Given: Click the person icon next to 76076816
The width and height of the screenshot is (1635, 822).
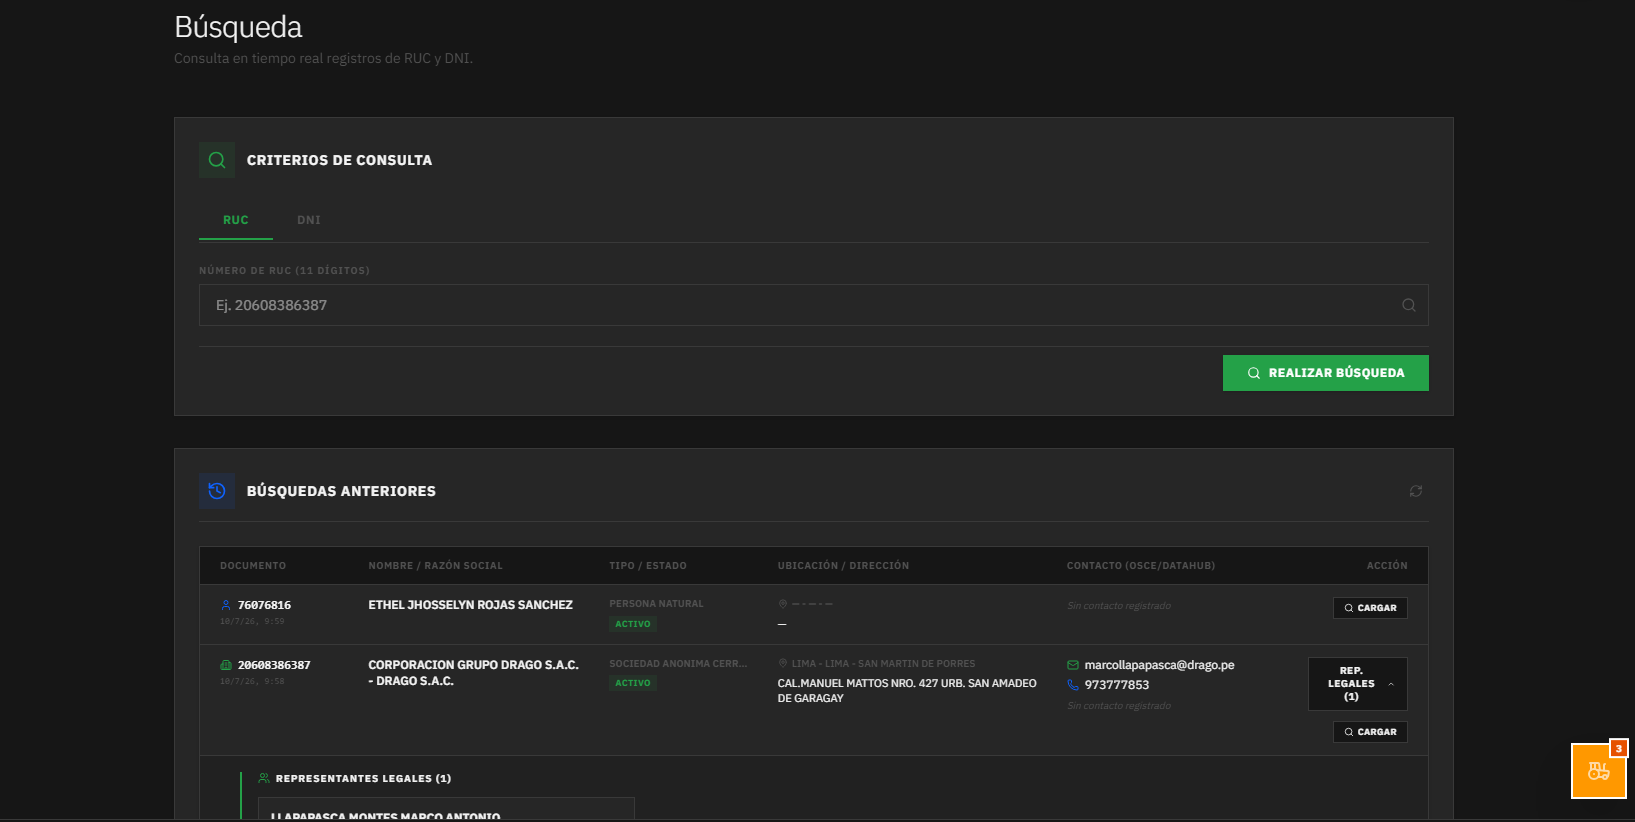Looking at the screenshot, I should (x=226, y=605).
